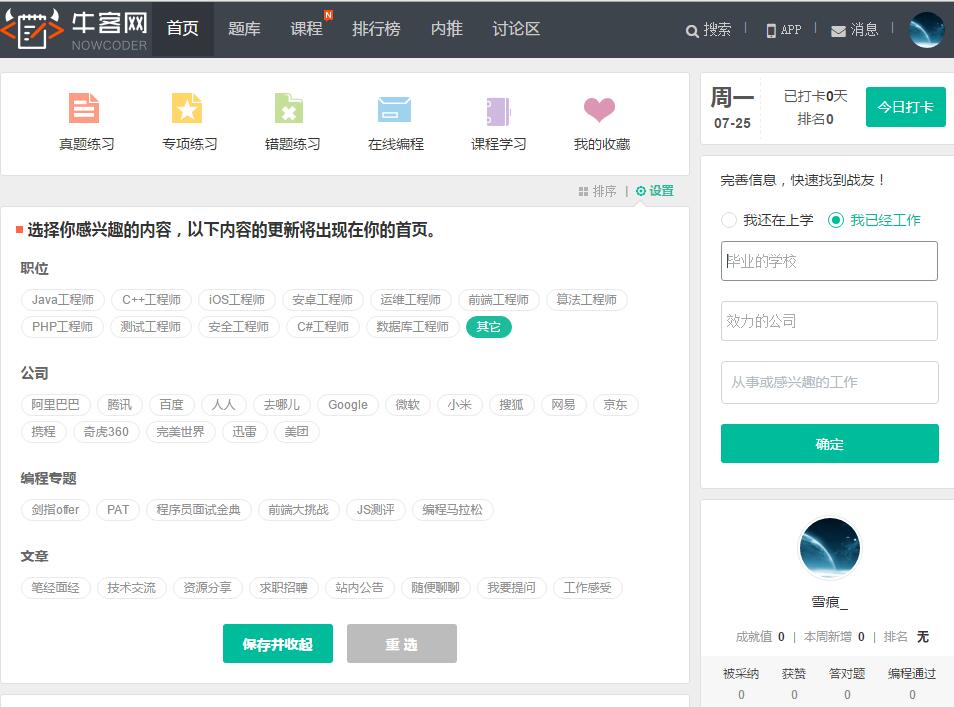
Task: Open the 排序 sort option
Action: [x=597, y=191]
